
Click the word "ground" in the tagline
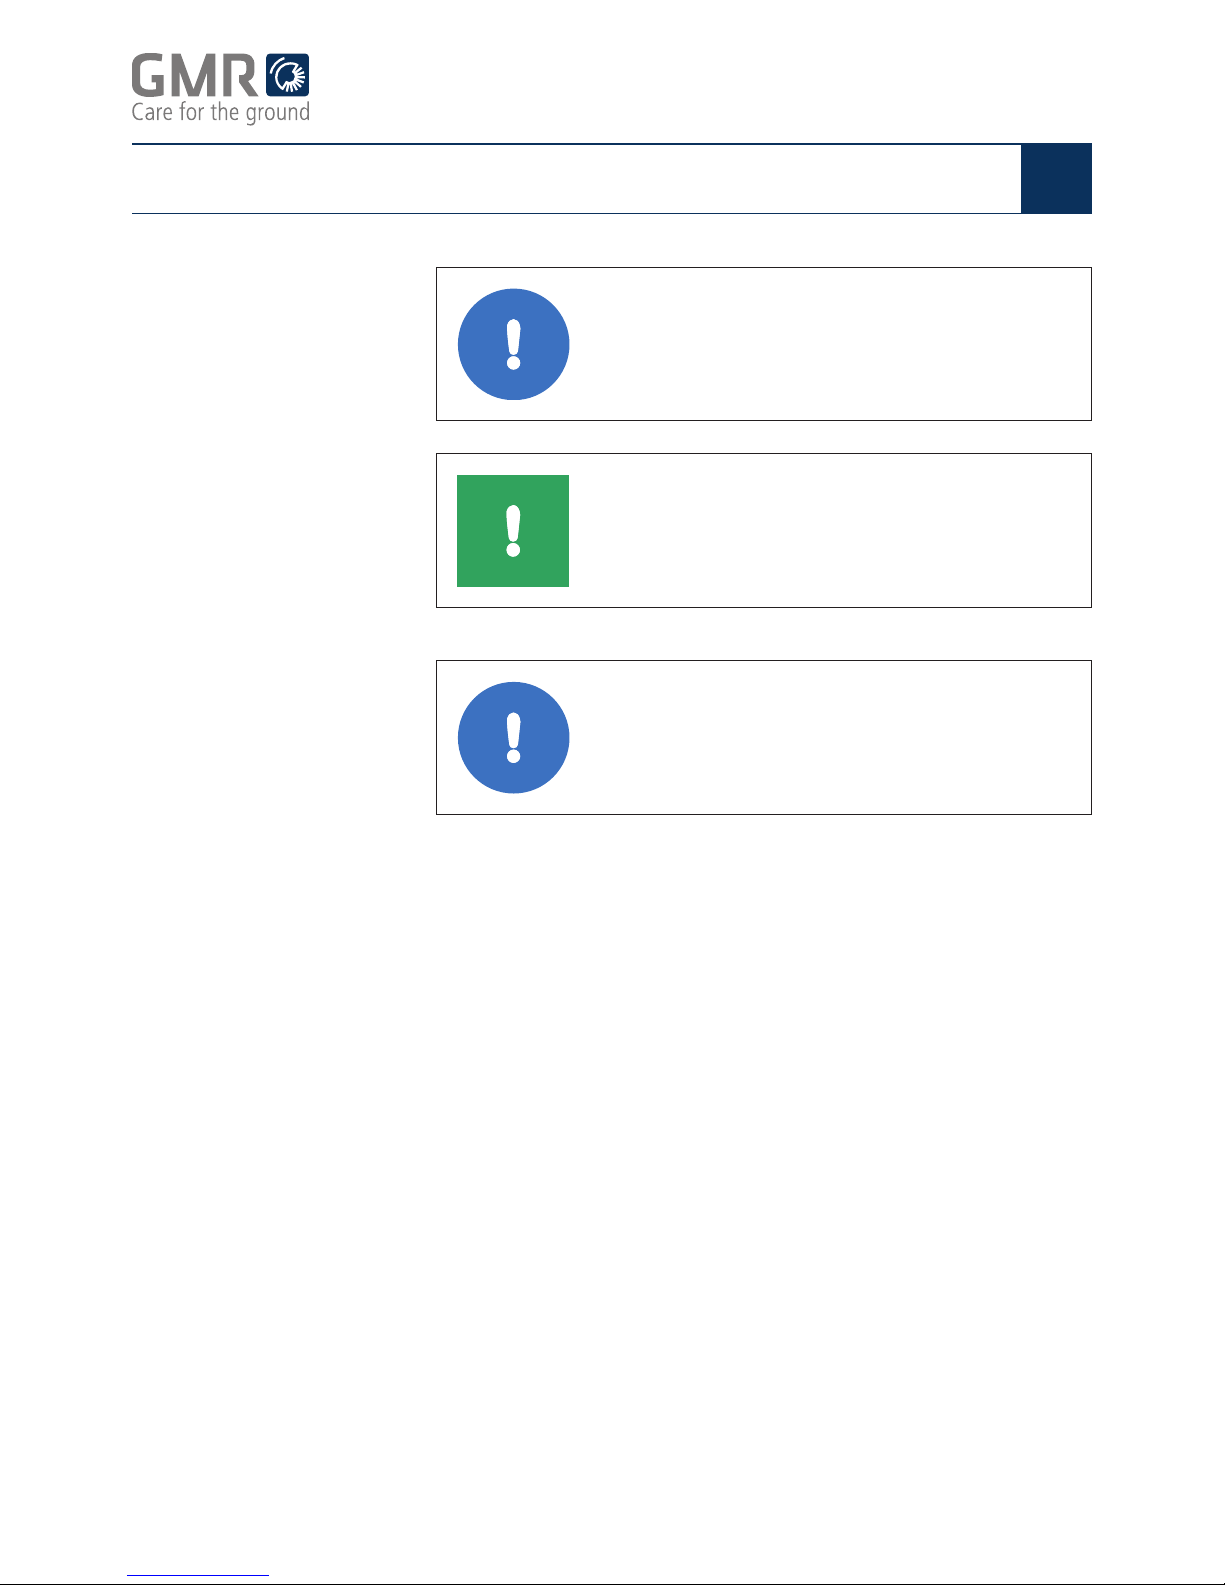coord(278,114)
